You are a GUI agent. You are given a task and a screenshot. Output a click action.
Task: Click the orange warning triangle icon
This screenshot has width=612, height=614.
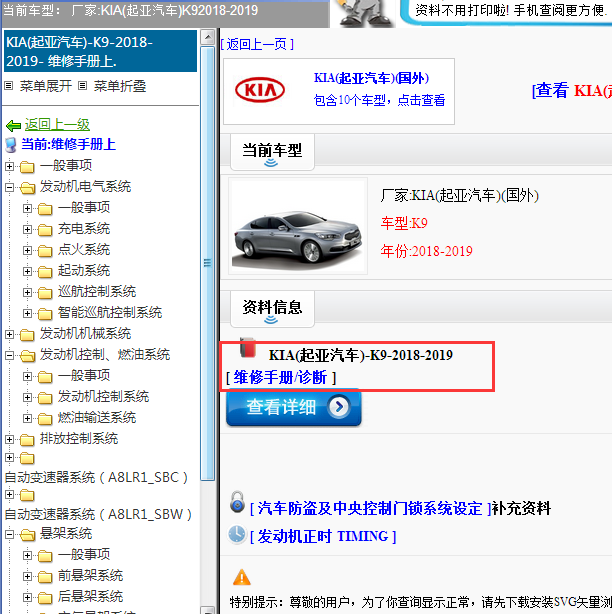(242, 578)
